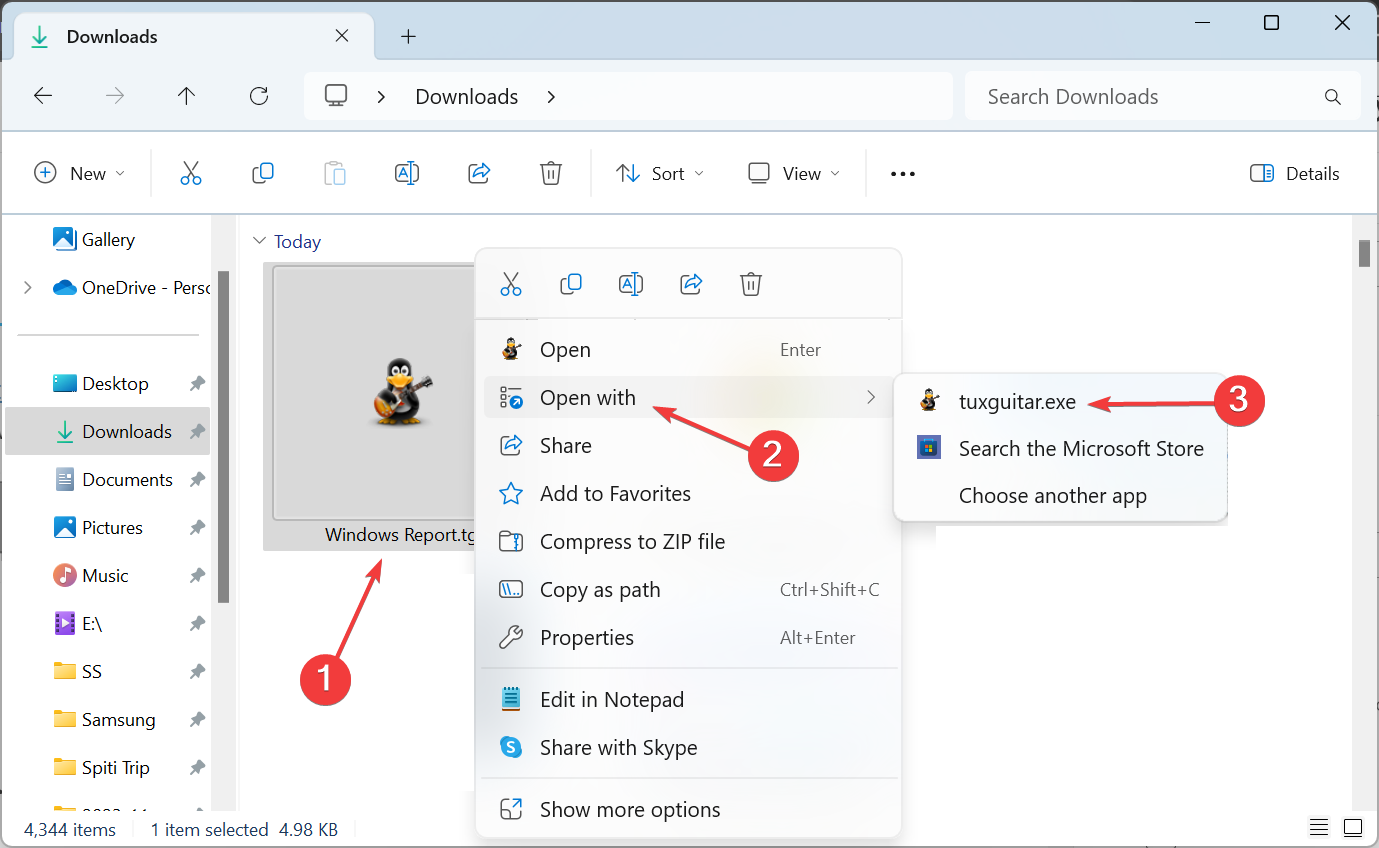Viewport: 1379px width, 848px height.
Task: Close the Downloads tab
Action: point(342,36)
